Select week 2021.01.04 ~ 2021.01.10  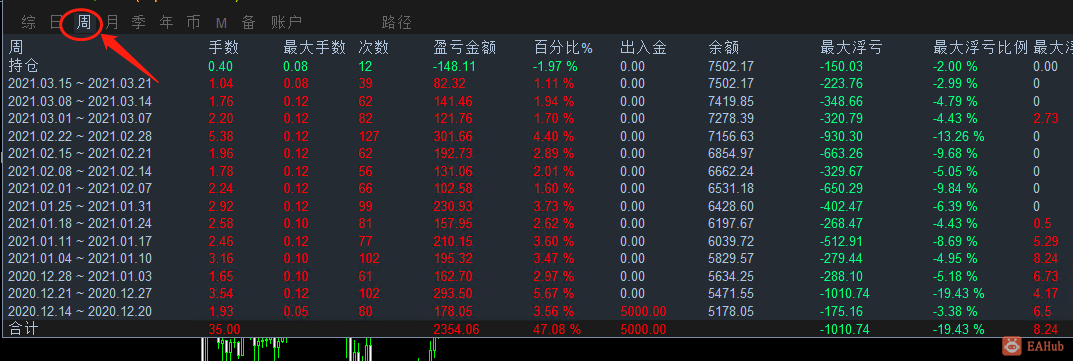pos(79,258)
